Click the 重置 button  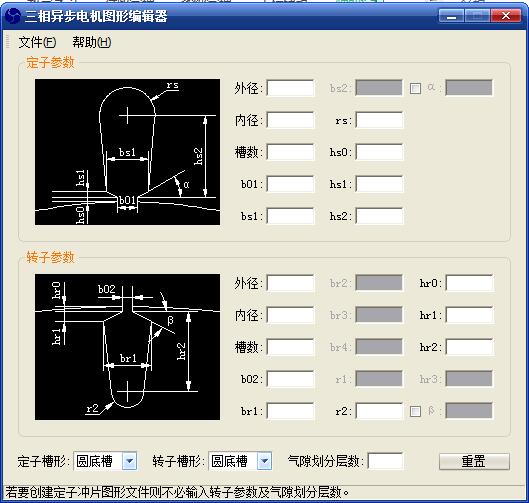coord(474,461)
